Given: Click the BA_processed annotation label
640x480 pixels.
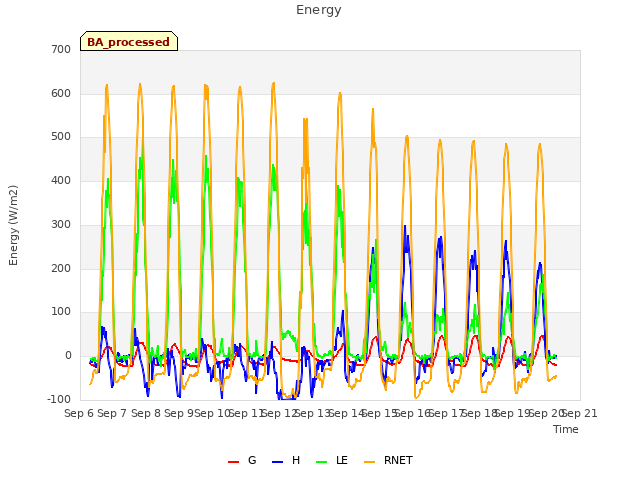Looking at the screenshot, I should [x=129, y=42].
